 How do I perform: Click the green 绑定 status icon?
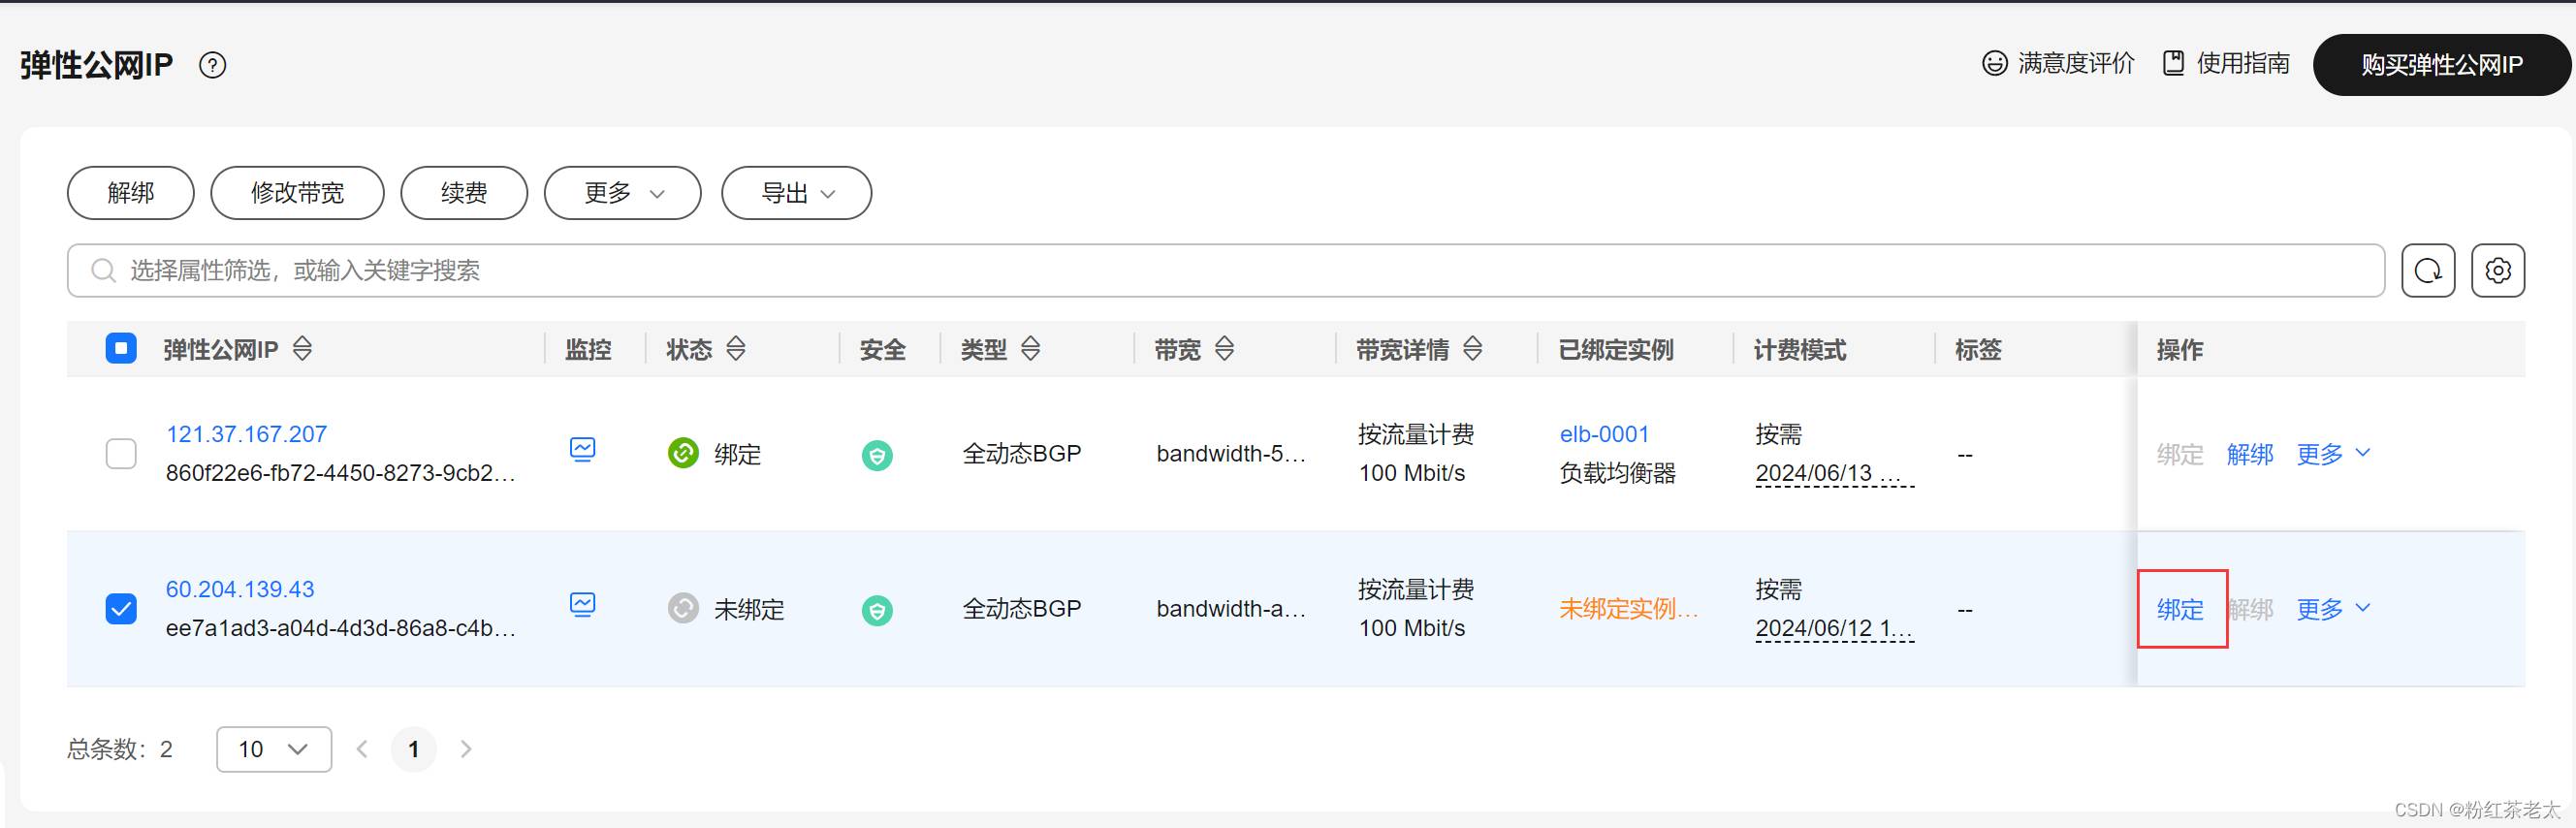tap(683, 454)
